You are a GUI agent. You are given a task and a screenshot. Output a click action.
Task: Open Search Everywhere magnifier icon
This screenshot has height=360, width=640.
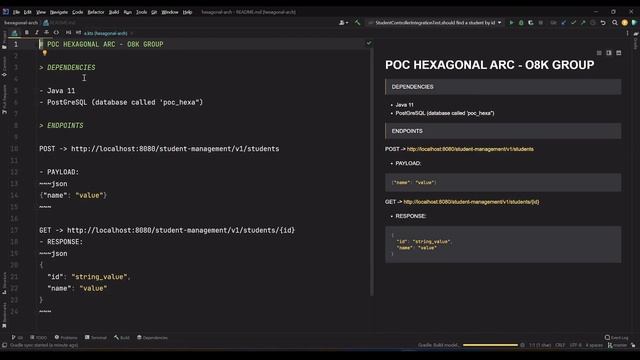click(615, 23)
